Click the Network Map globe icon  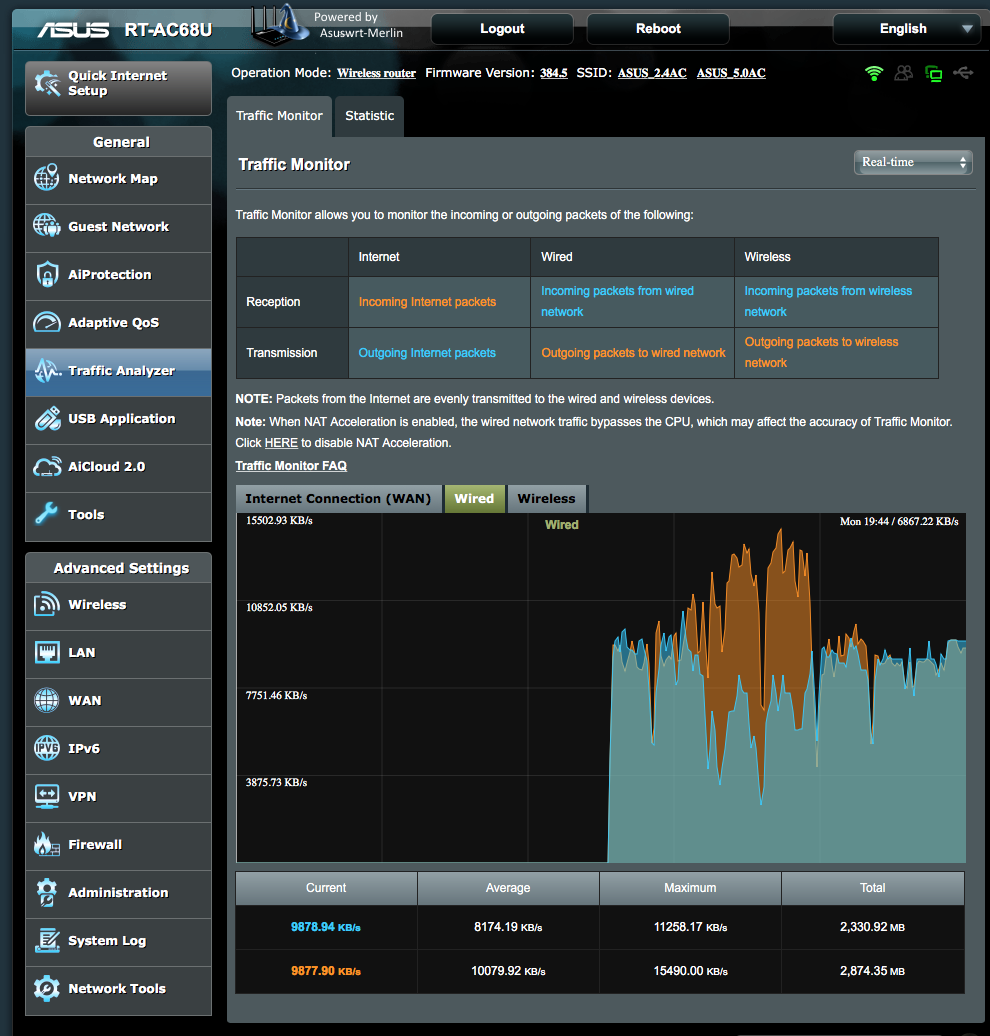pyautogui.click(x=47, y=179)
